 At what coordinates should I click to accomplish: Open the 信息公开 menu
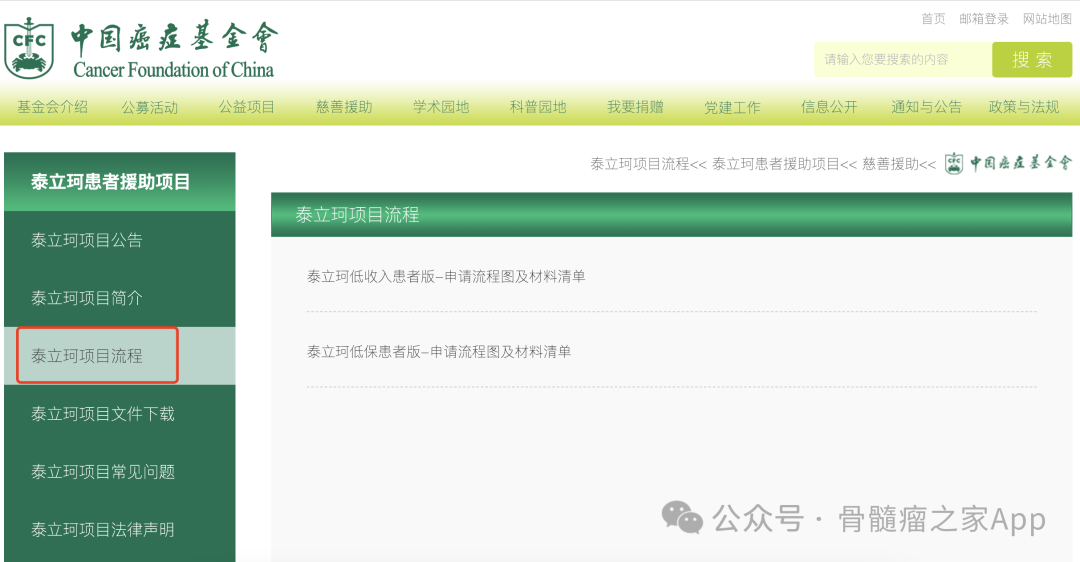[x=829, y=107]
